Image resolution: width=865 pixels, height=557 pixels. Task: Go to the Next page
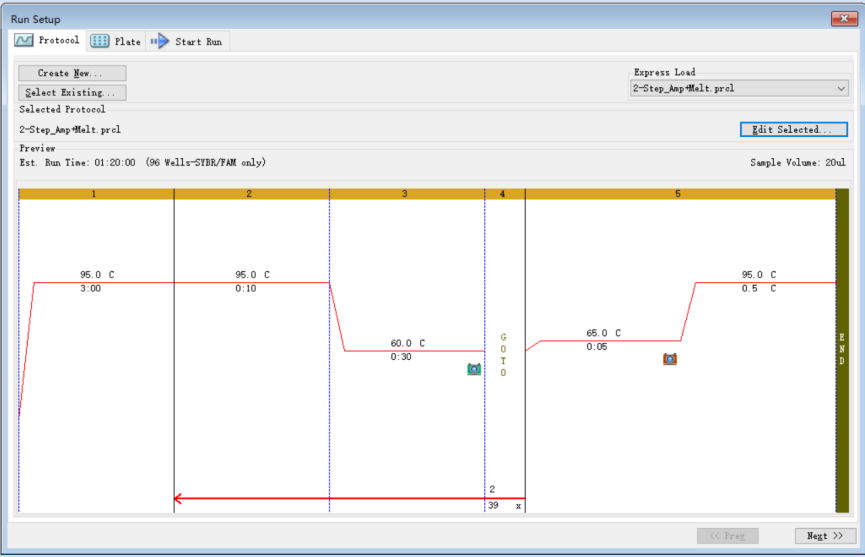[x=825, y=535]
